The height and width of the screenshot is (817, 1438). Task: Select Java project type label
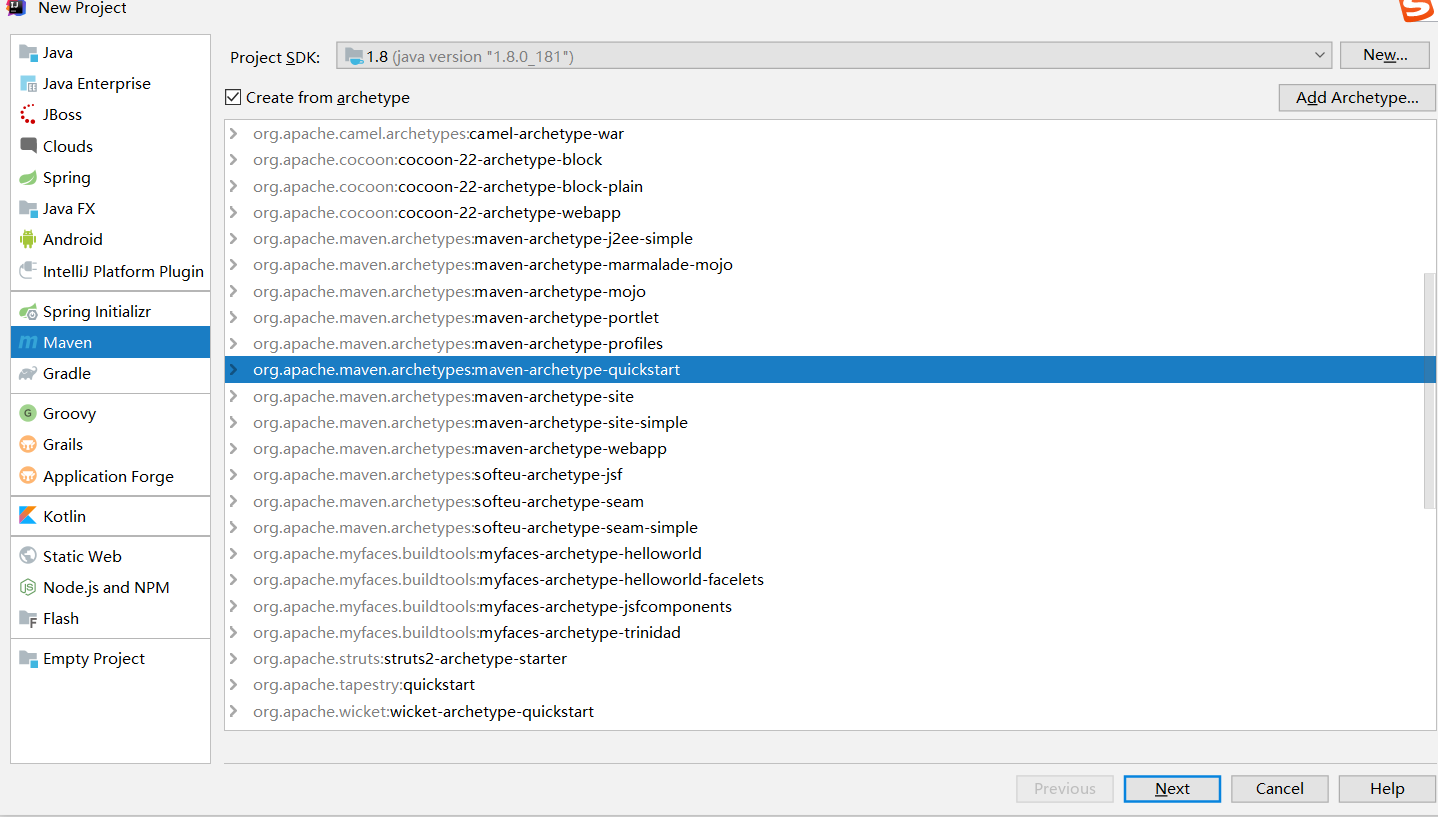point(58,53)
